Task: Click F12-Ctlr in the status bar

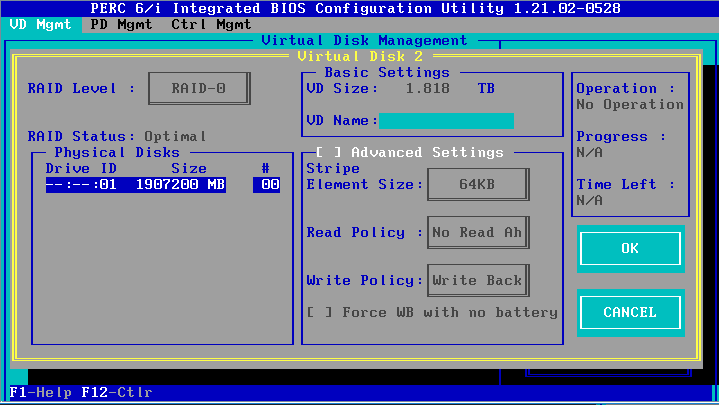Action: 116,393
